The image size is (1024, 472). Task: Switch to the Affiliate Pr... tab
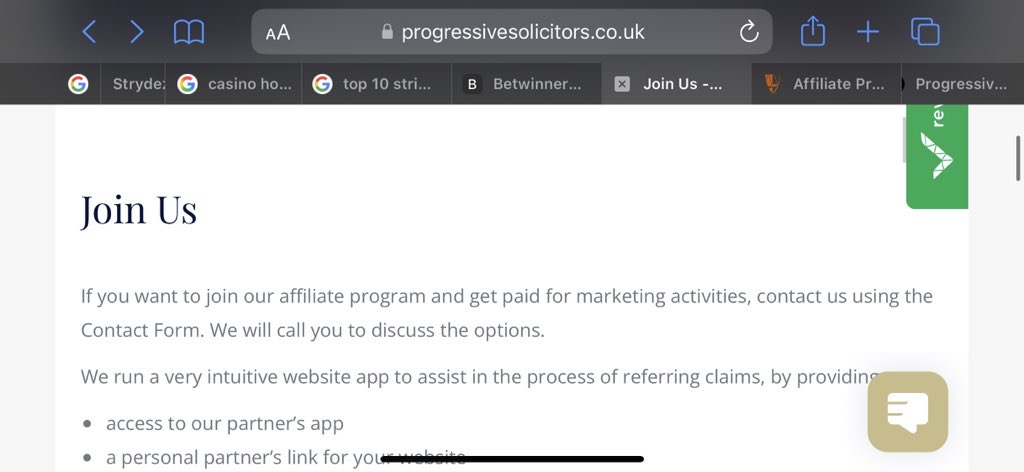pyautogui.click(x=826, y=84)
